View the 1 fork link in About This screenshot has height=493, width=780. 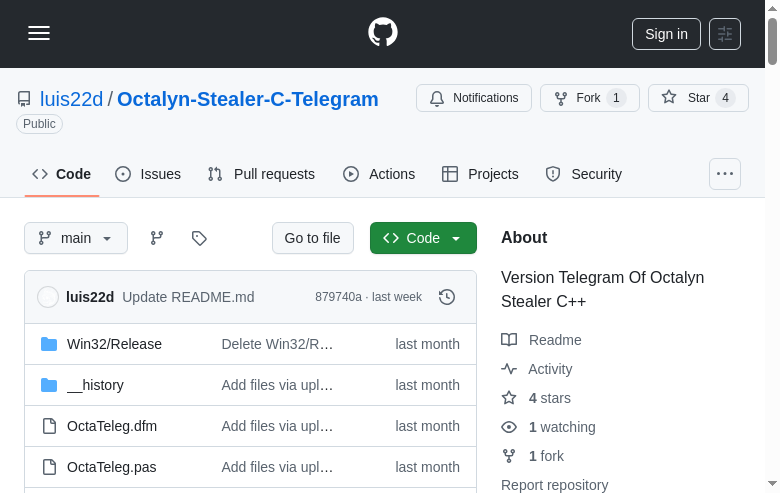click(532, 456)
